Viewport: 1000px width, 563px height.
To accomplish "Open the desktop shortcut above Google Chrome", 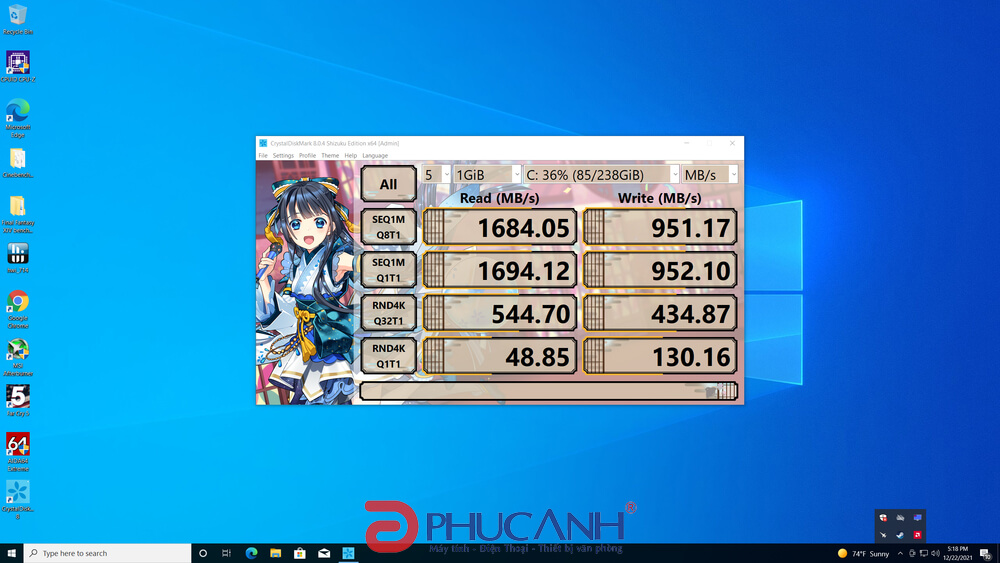I will point(18,258).
